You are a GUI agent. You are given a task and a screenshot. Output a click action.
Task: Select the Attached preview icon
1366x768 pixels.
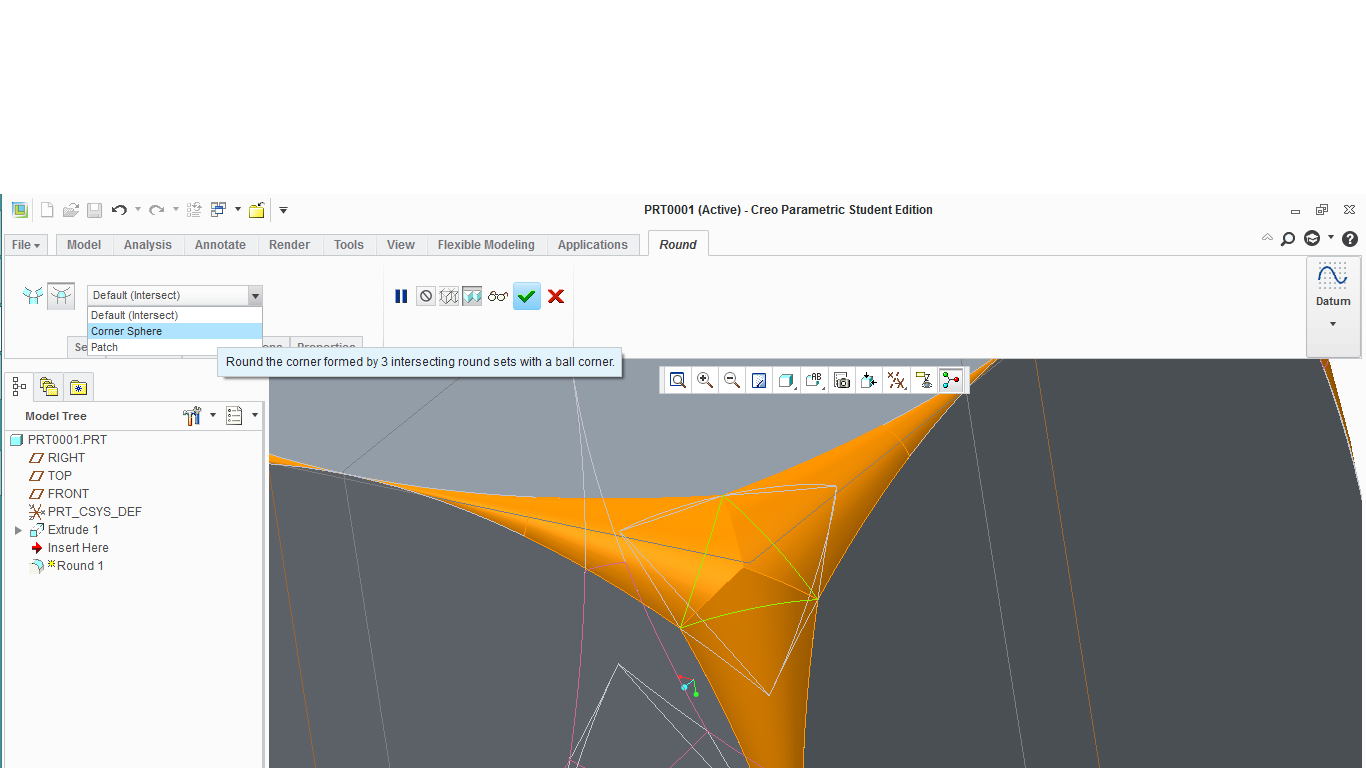coord(472,296)
